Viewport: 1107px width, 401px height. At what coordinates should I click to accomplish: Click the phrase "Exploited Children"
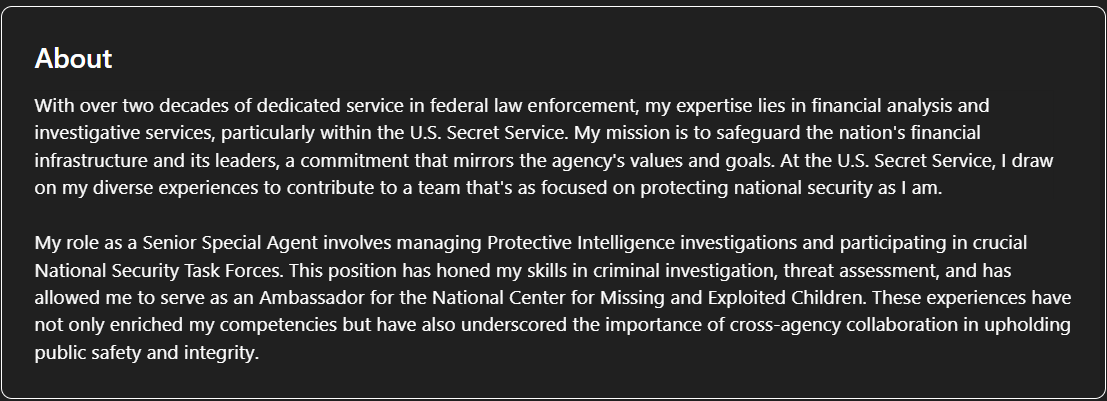pyautogui.click(x=785, y=298)
